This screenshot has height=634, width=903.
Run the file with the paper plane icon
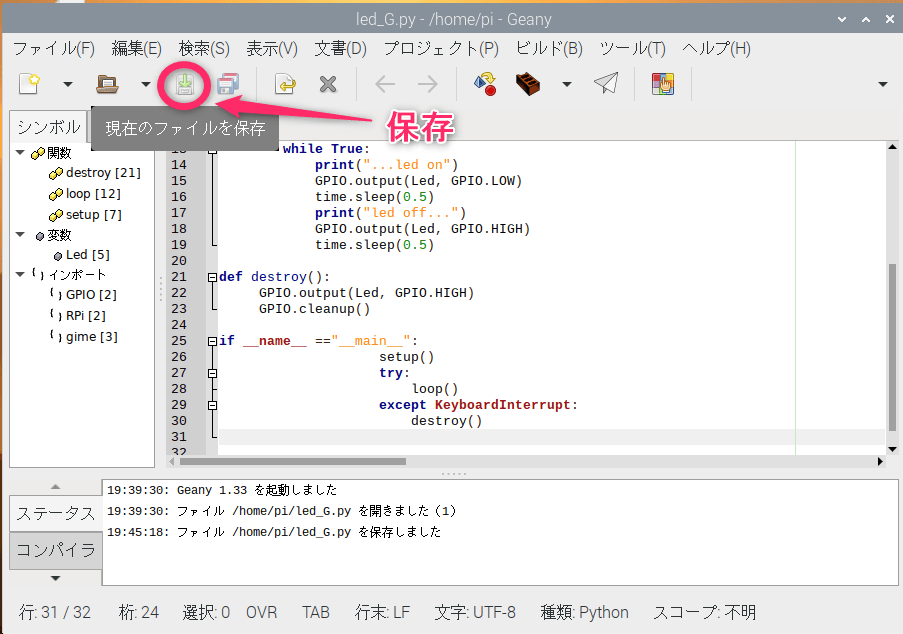click(x=606, y=83)
